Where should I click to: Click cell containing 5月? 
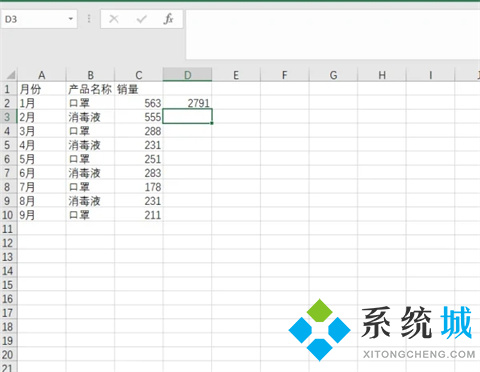(42, 159)
